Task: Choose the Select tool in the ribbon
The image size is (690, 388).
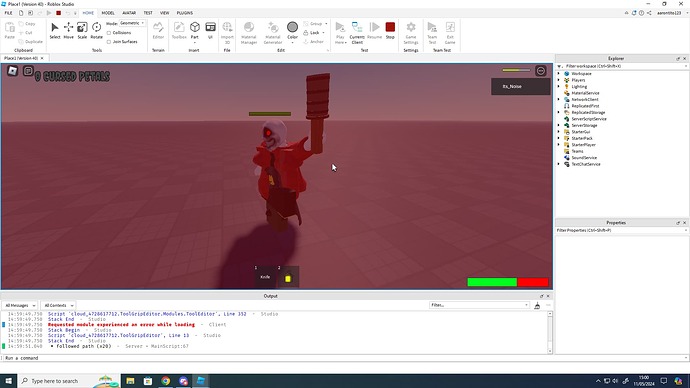Action: coord(55,30)
